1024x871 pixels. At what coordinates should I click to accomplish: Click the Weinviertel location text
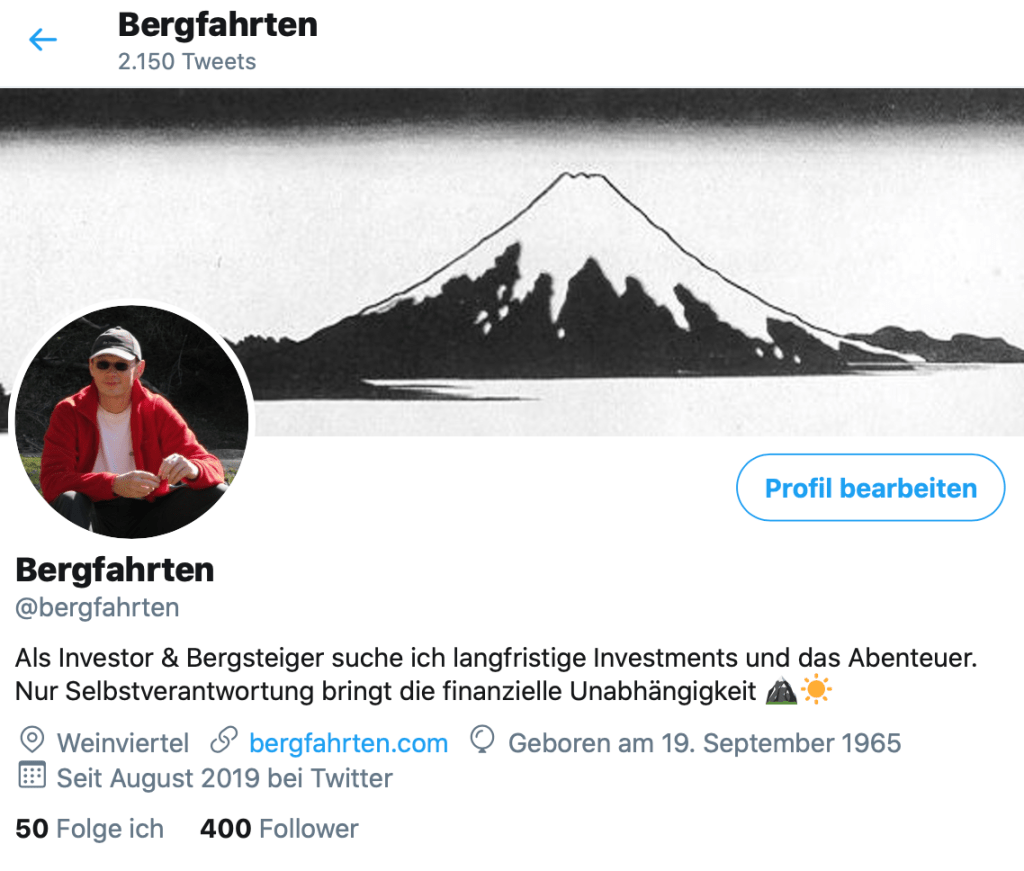tap(123, 743)
